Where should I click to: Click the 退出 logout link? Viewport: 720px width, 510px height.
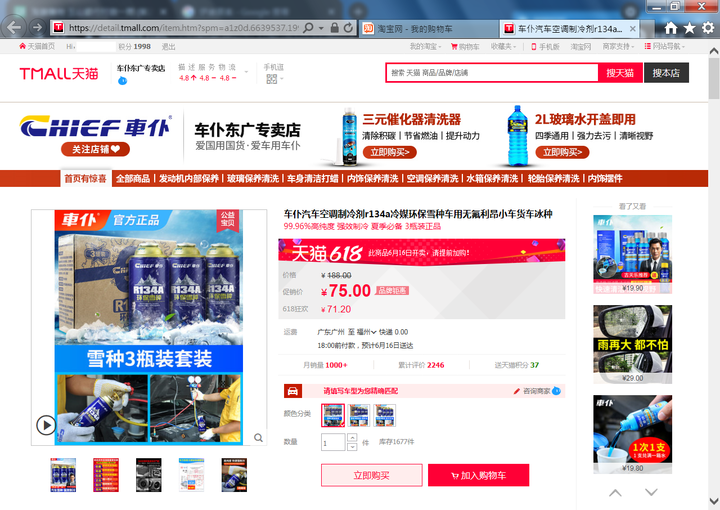(x=169, y=46)
